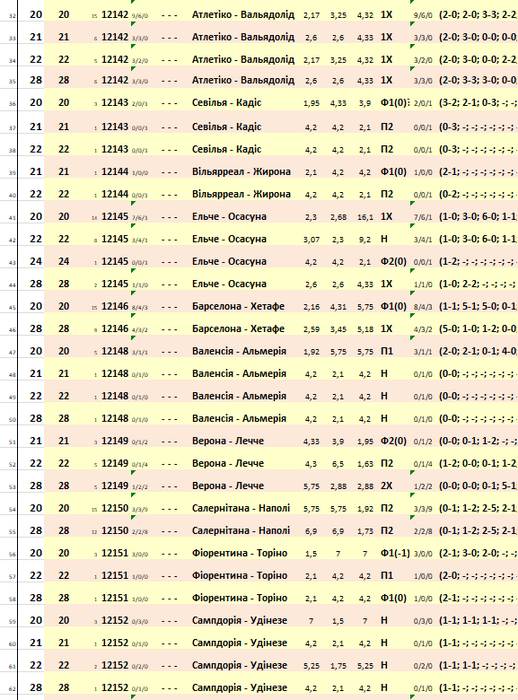
Task: Select Ф2(0) prediction in row 51
Action: pos(394,441)
